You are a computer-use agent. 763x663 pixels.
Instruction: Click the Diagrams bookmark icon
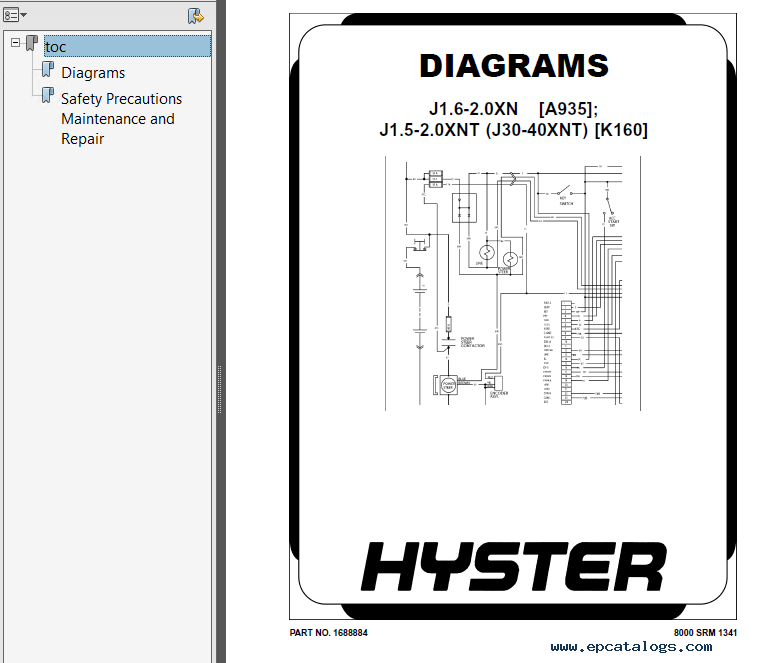pos(48,69)
